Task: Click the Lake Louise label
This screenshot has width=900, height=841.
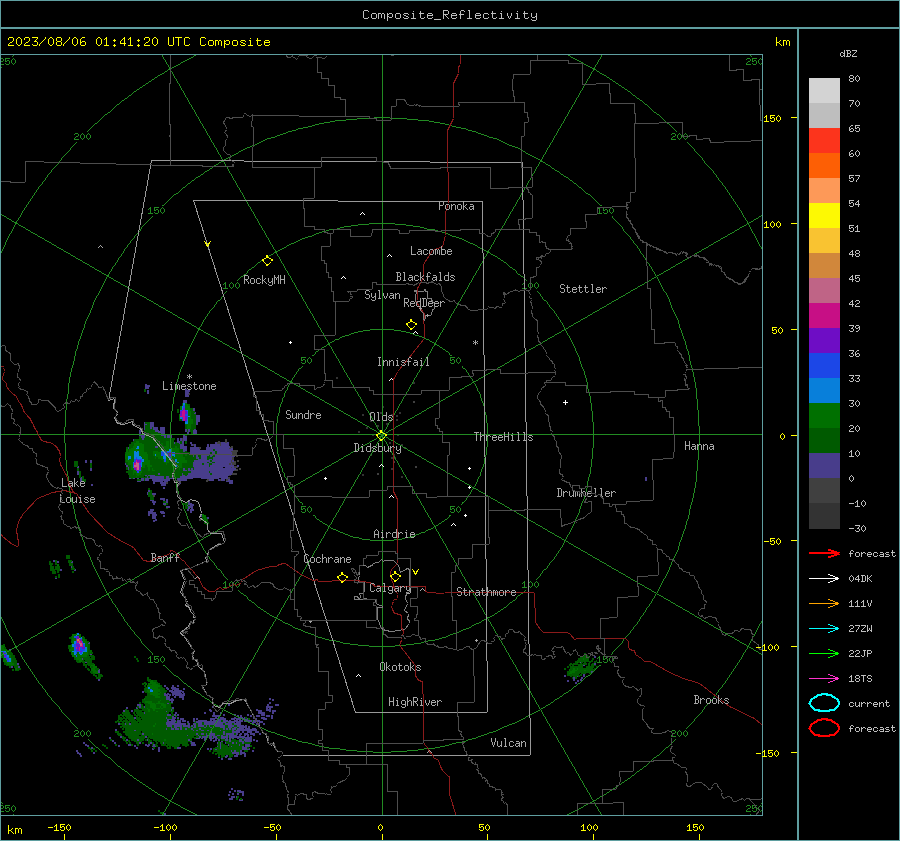Action: [77, 491]
